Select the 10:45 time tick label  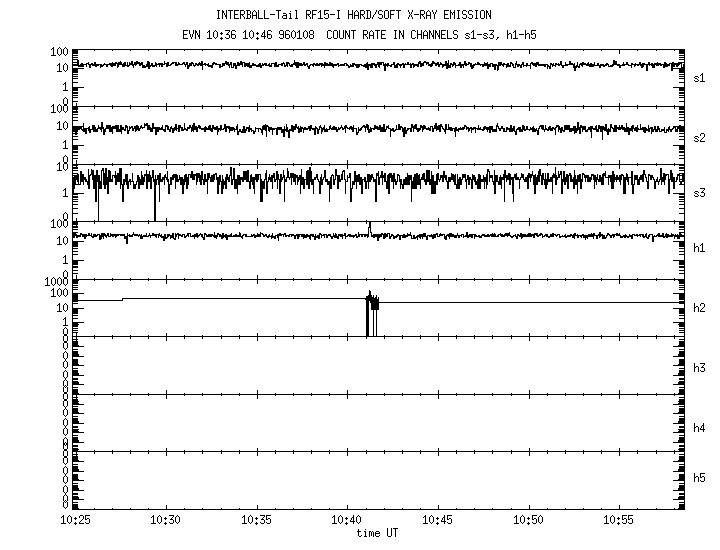[438, 521]
